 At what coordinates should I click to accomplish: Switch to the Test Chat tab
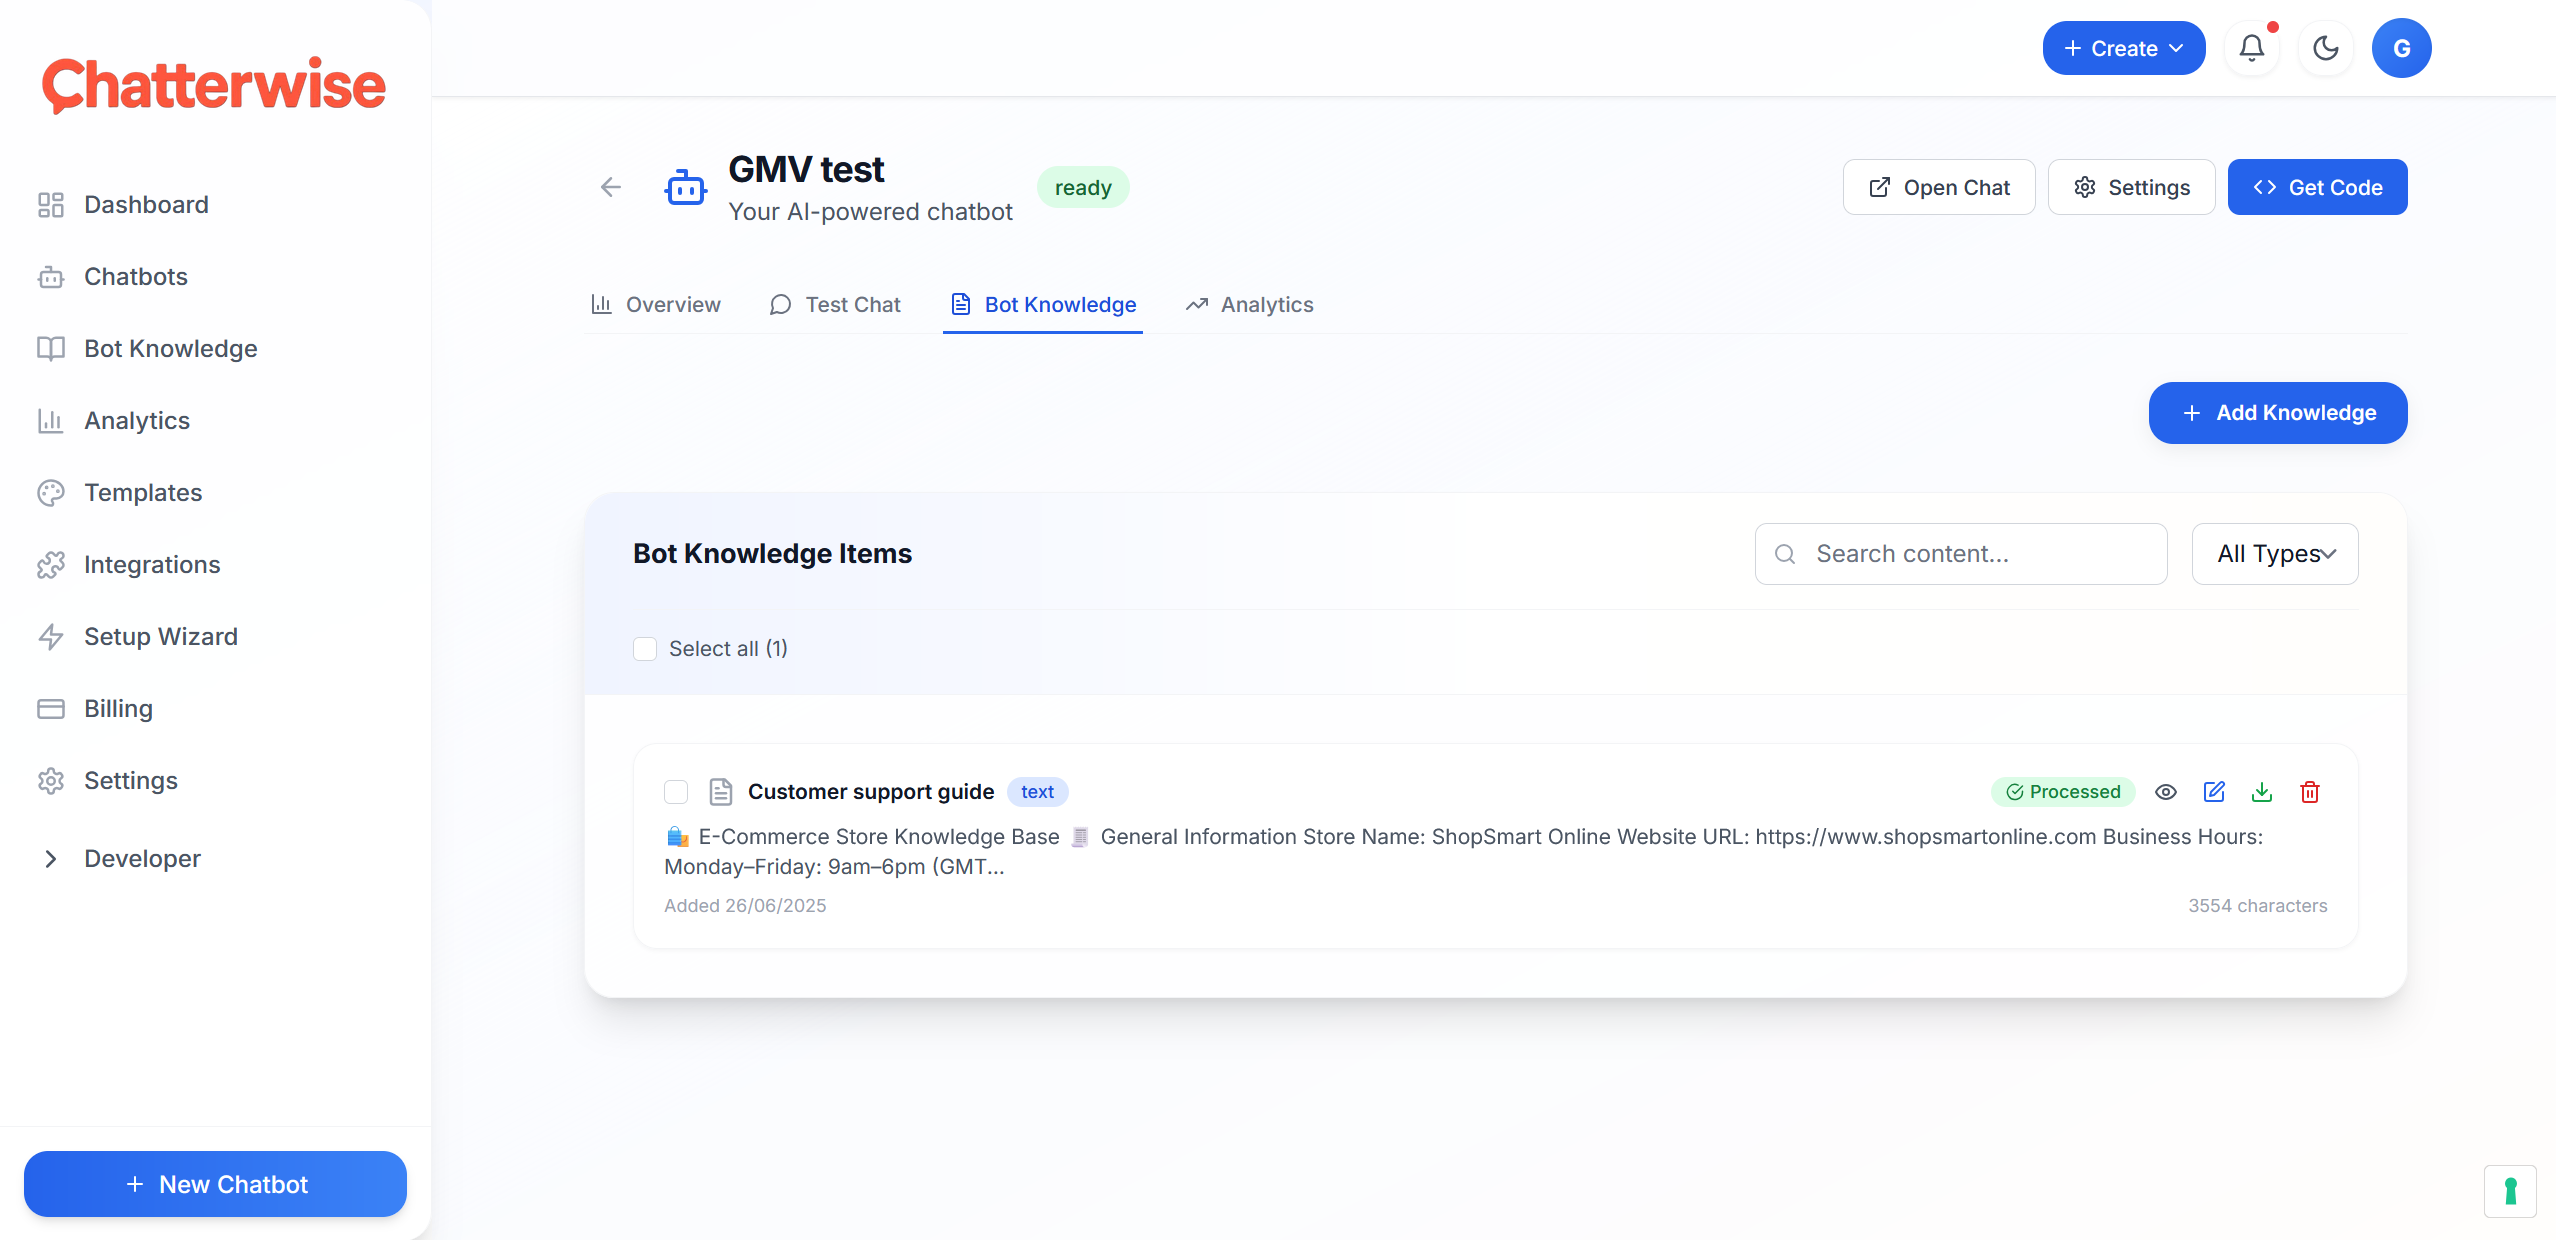coord(835,305)
